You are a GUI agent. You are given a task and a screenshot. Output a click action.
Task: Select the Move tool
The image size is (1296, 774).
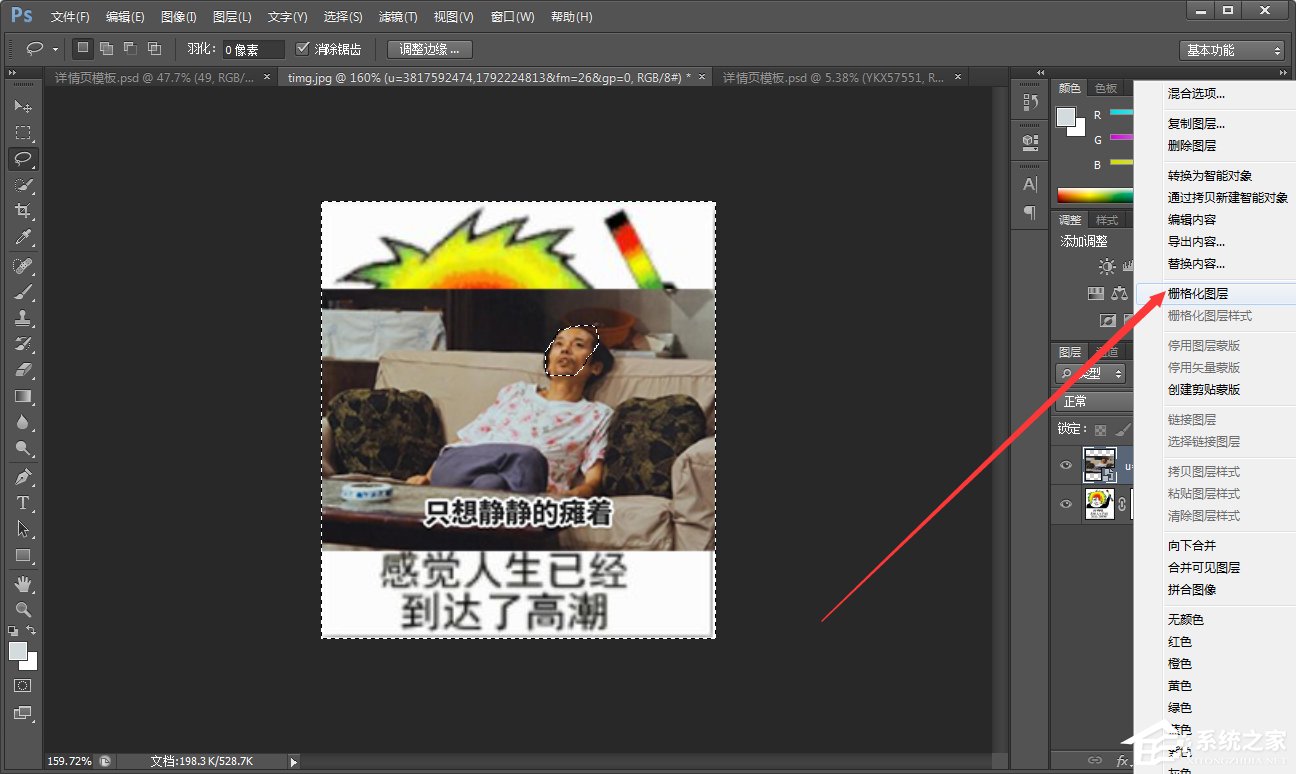22,107
